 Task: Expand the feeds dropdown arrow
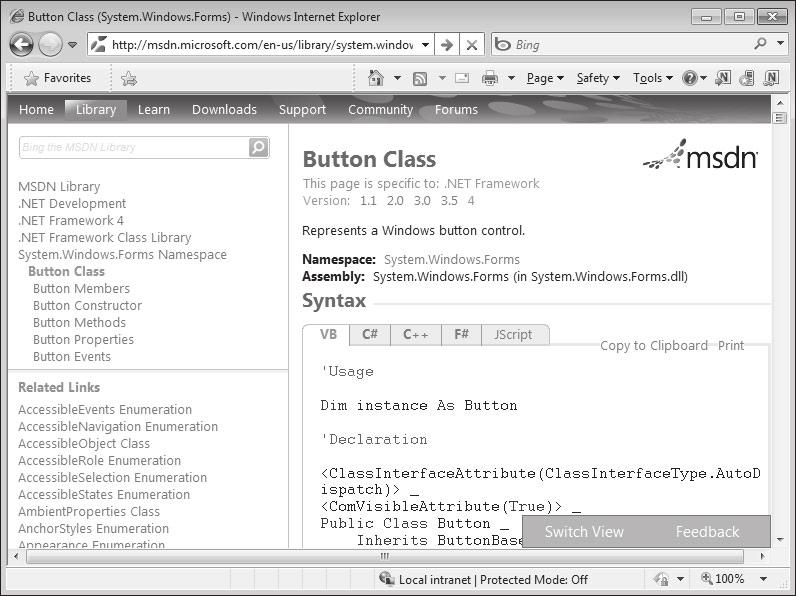[442, 78]
